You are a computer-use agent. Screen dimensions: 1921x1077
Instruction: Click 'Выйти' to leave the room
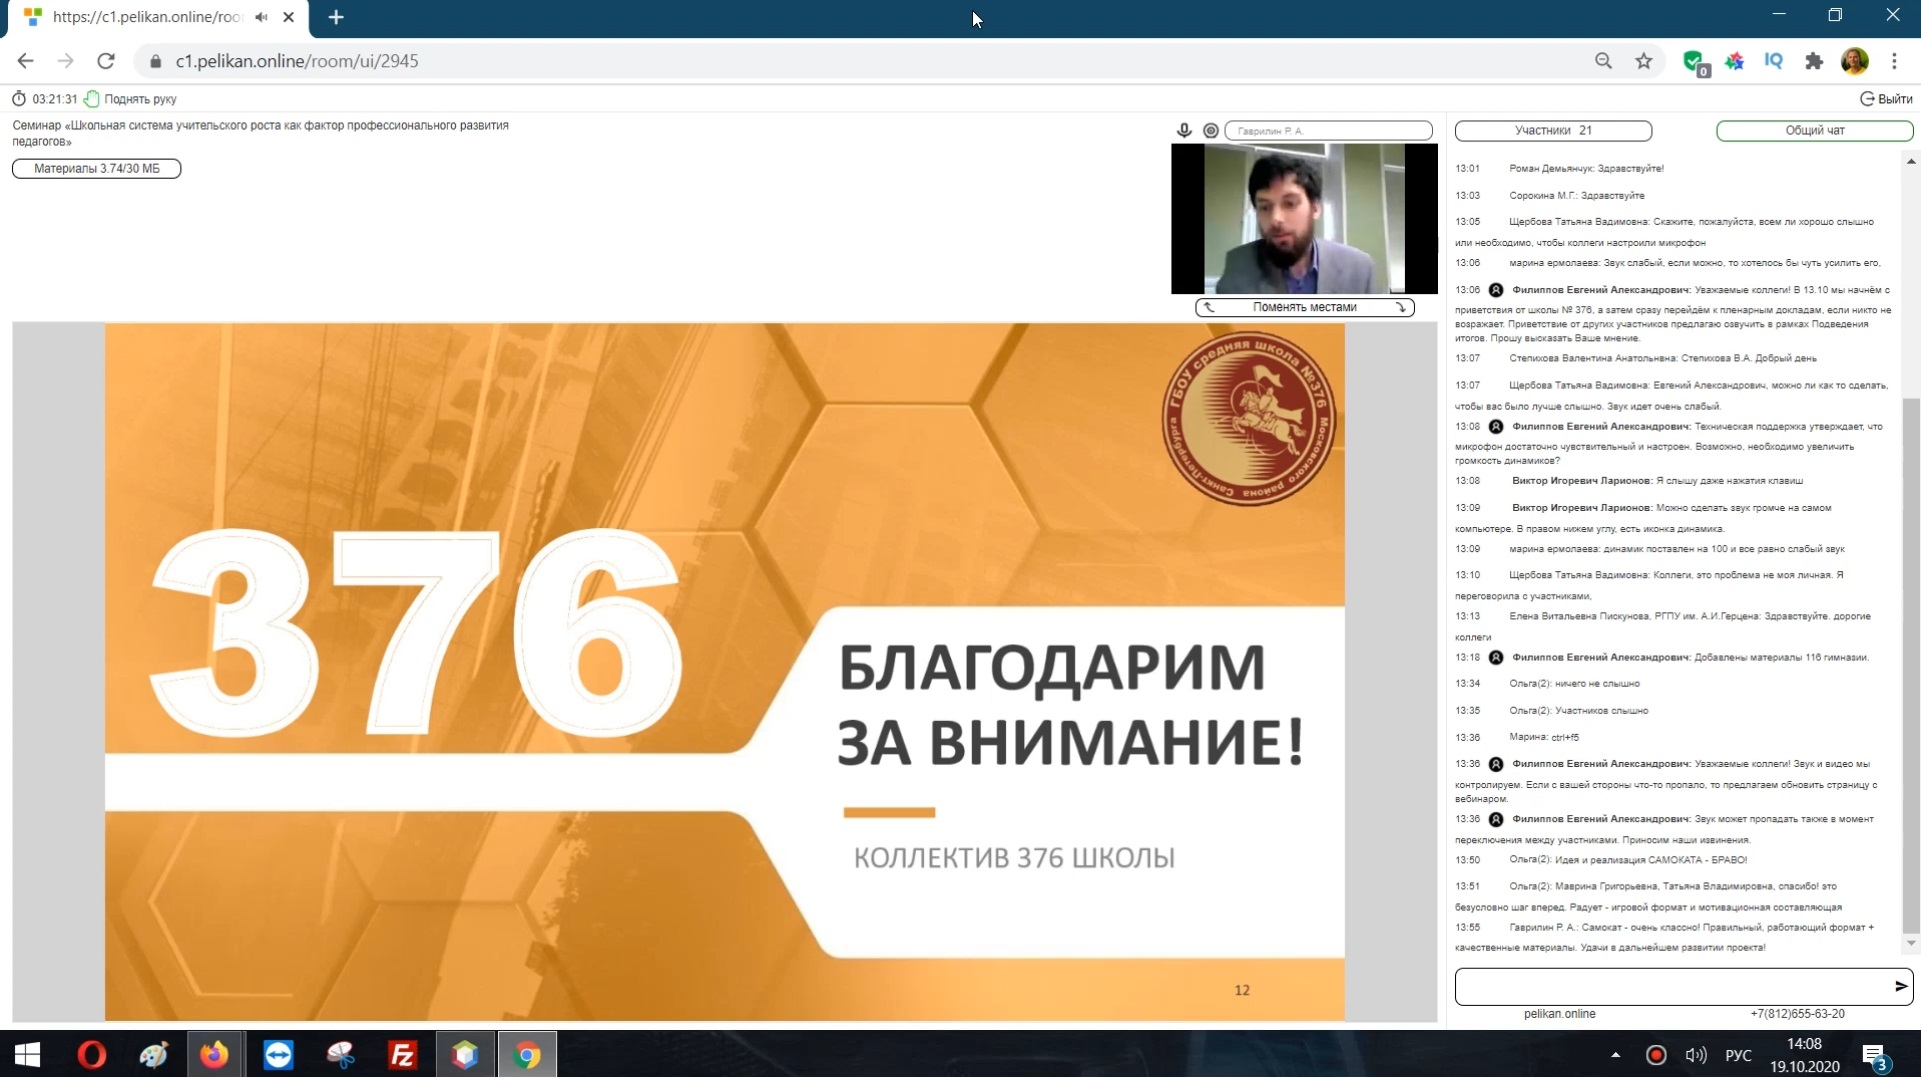point(1886,99)
